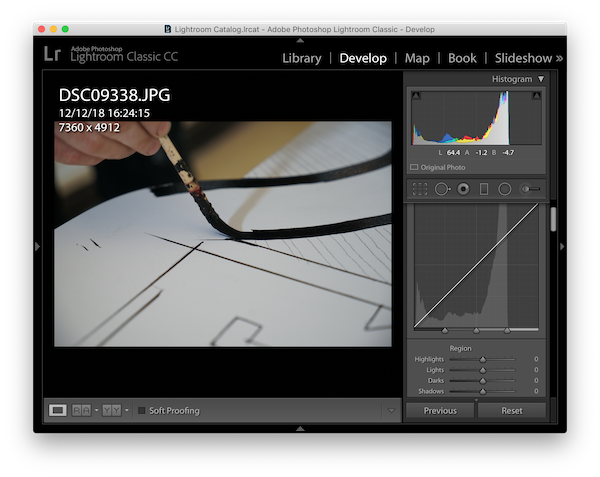Open the Library module
The height and width of the screenshot is (477, 600).
(302, 58)
